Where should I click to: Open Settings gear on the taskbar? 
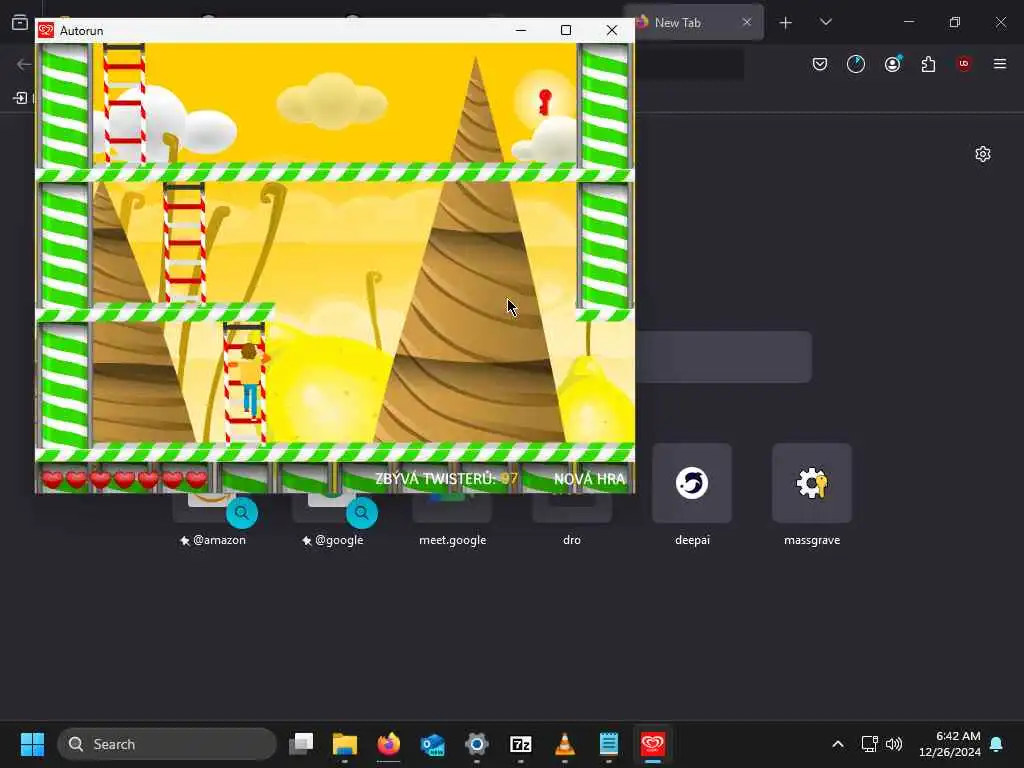click(477, 744)
